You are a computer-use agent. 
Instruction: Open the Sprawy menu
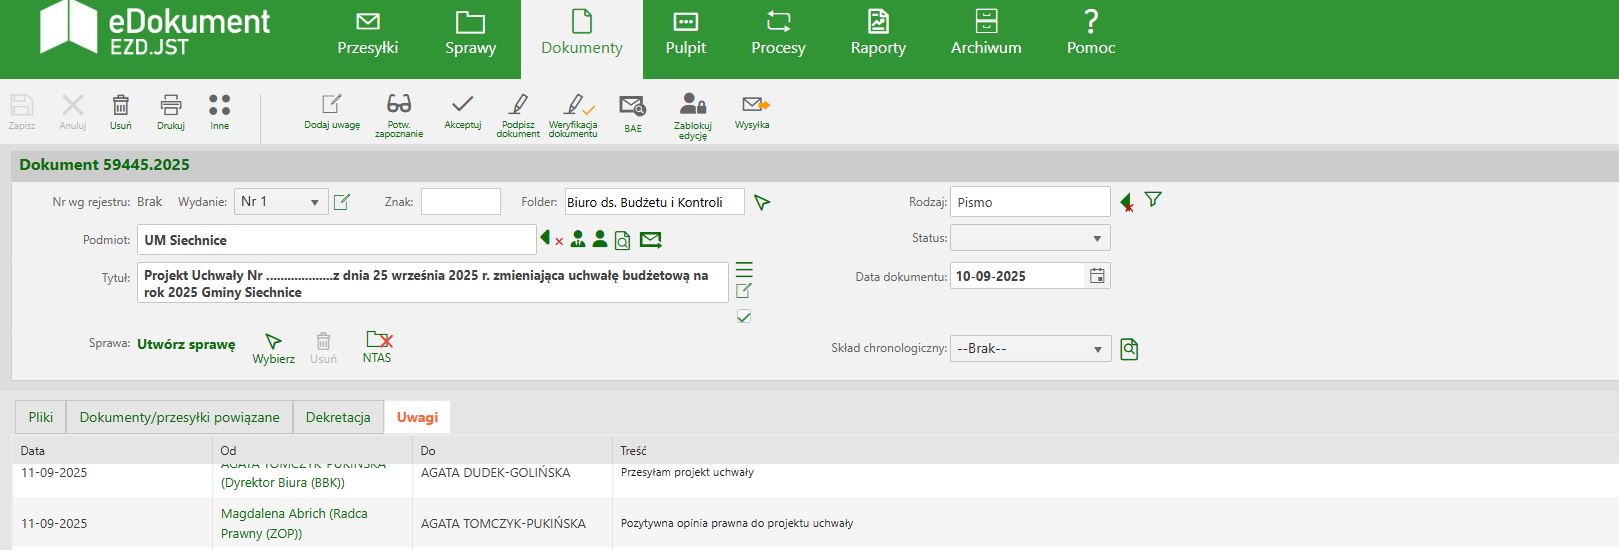click(x=470, y=33)
